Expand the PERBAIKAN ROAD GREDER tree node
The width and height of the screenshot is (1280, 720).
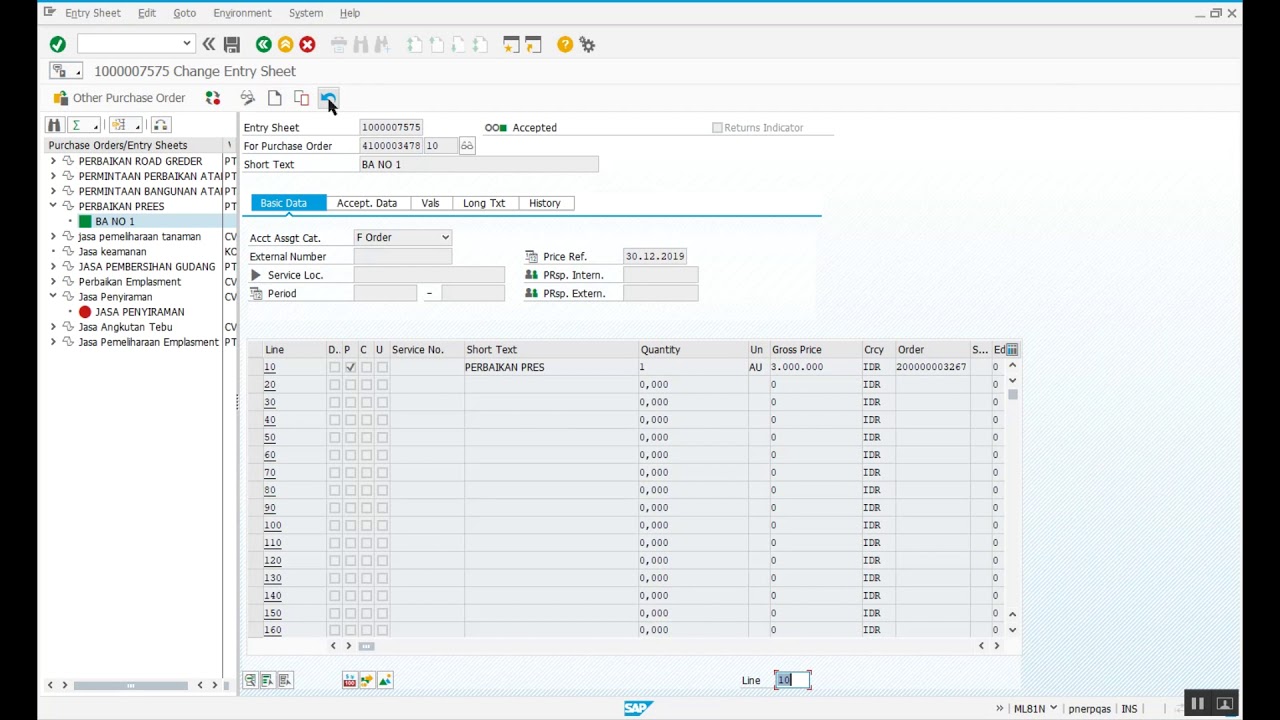pos(53,161)
